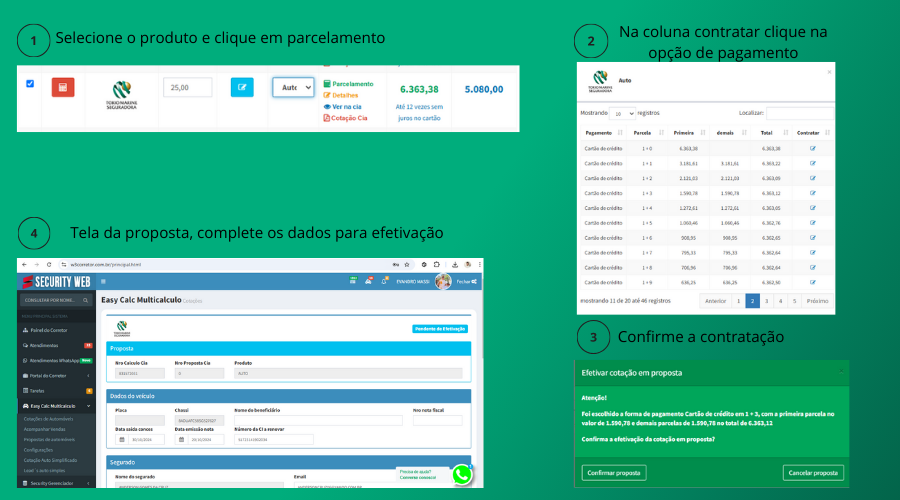Click the contratar icon for parcela 1 + 0
900x500 pixels.
813,148
